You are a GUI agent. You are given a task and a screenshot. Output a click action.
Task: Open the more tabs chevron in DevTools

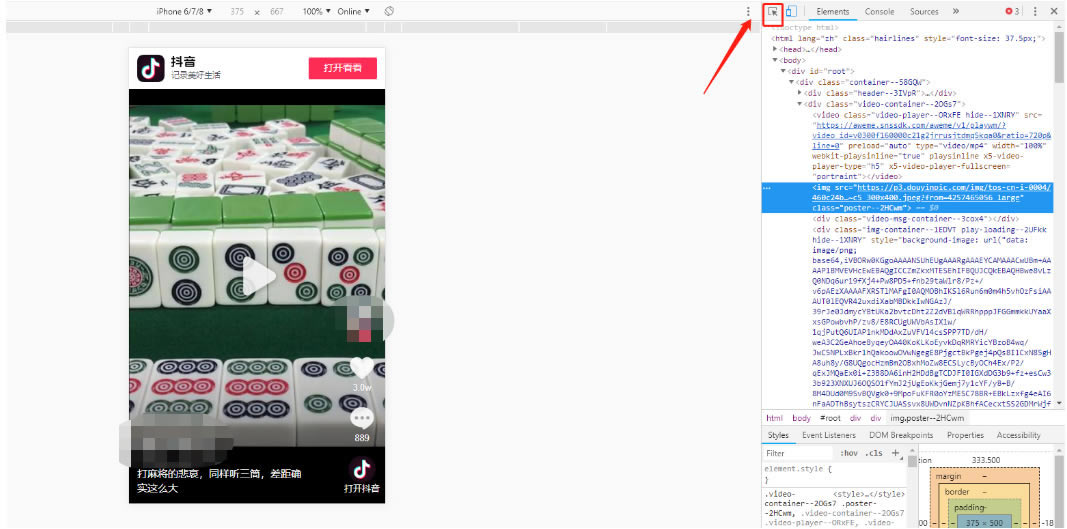coord(956,12)
